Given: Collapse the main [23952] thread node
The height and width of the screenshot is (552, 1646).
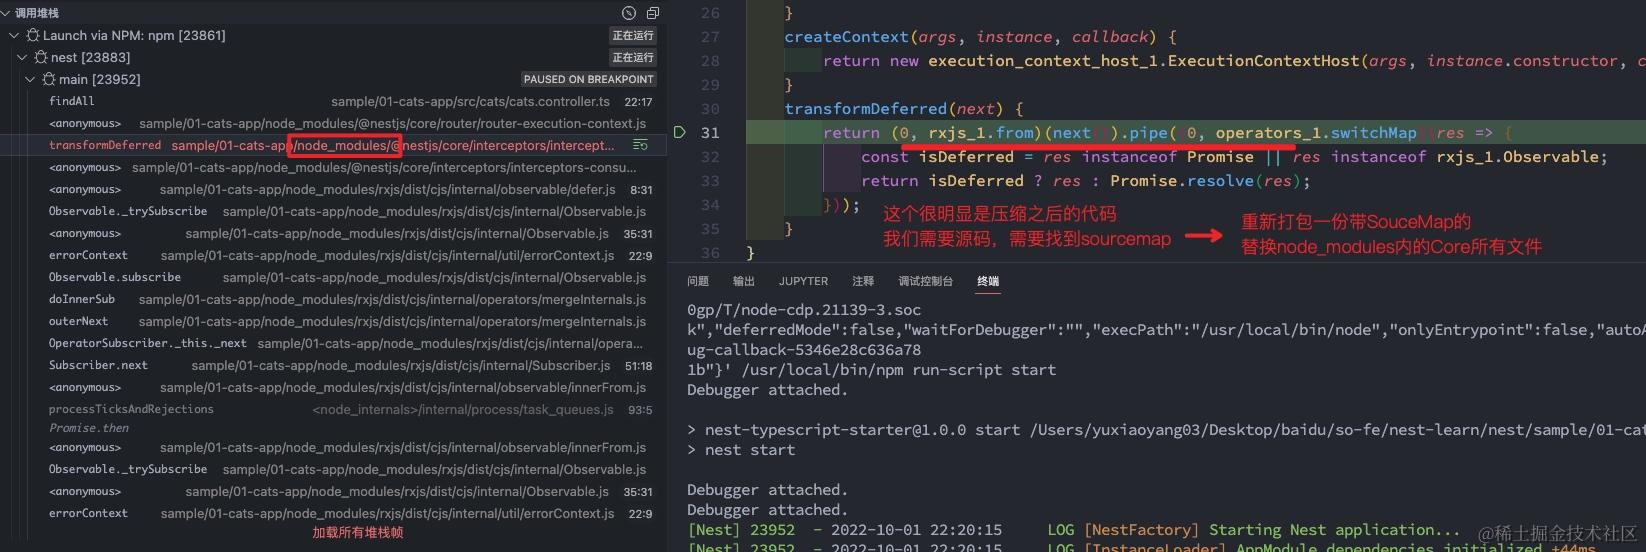Looking at the screenshot, I should click(x=30, y=79).
